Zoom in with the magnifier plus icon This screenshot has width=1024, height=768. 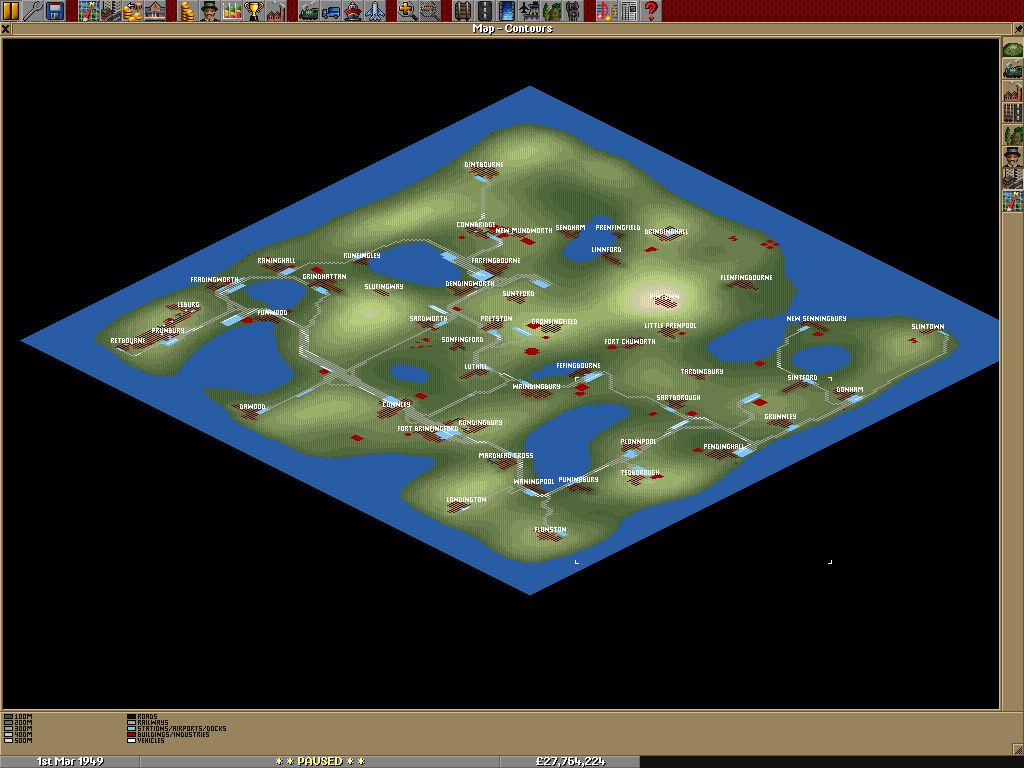tap(408, 10)
